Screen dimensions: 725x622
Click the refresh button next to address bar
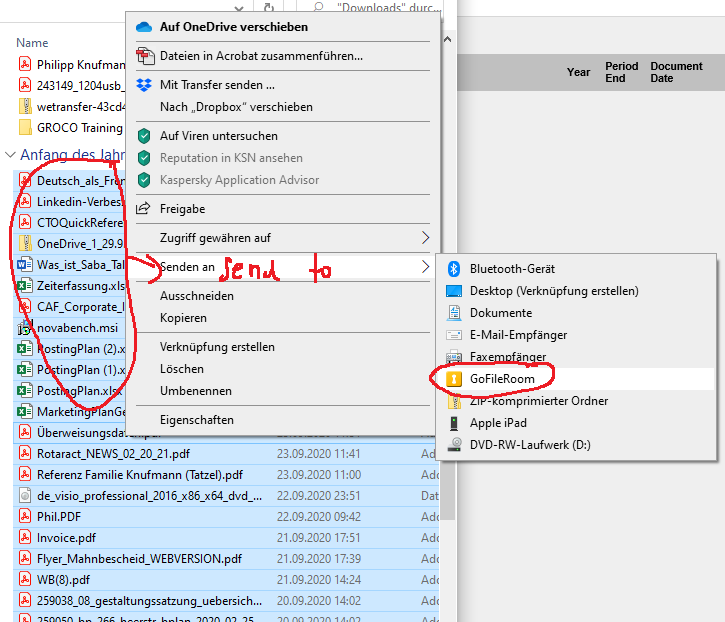coord(269,7)
